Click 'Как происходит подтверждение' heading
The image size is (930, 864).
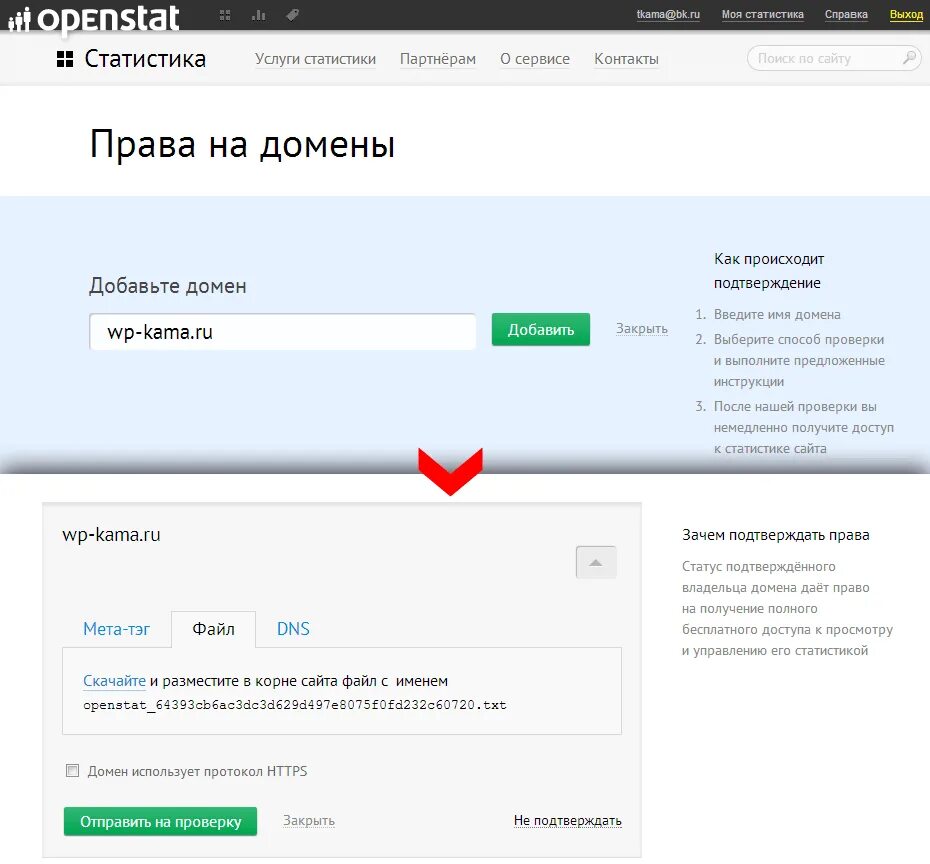click(769, 271)
